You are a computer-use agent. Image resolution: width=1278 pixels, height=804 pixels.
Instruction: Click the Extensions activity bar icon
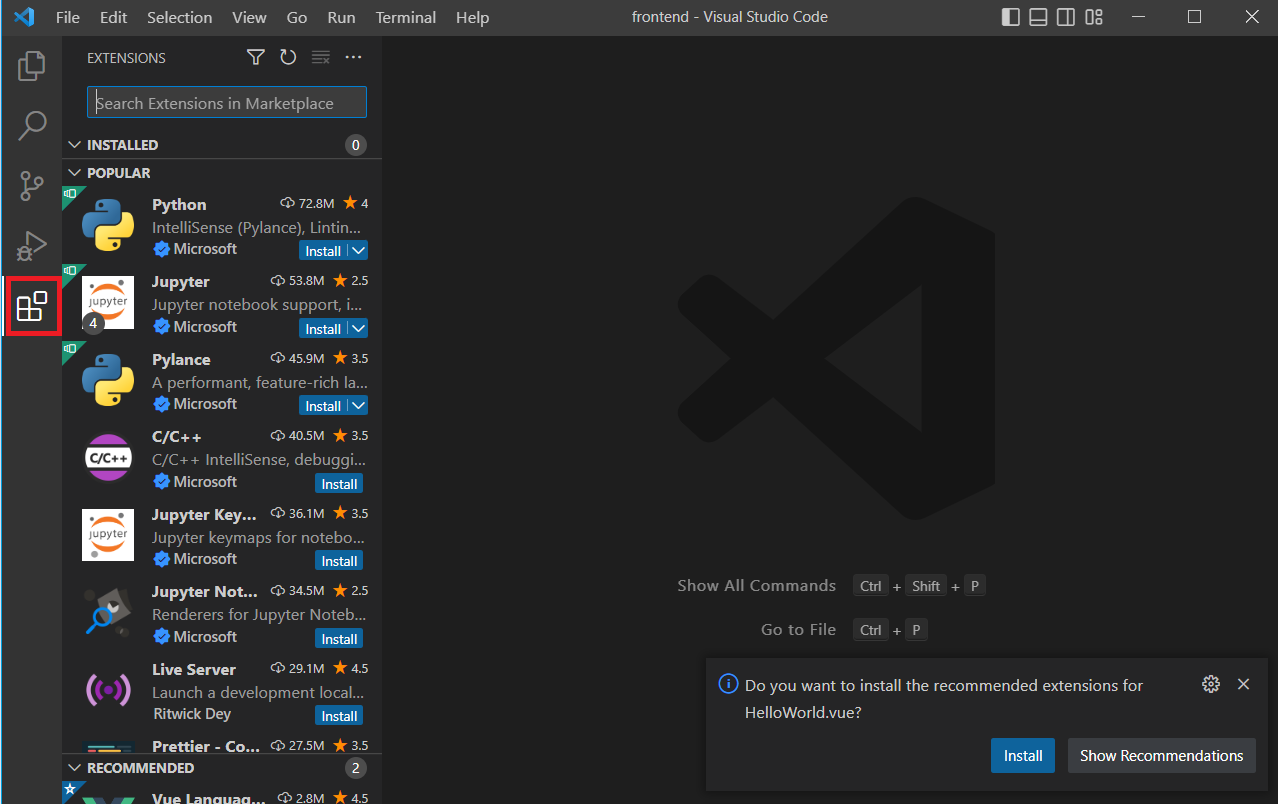click(x=32, y=306)
